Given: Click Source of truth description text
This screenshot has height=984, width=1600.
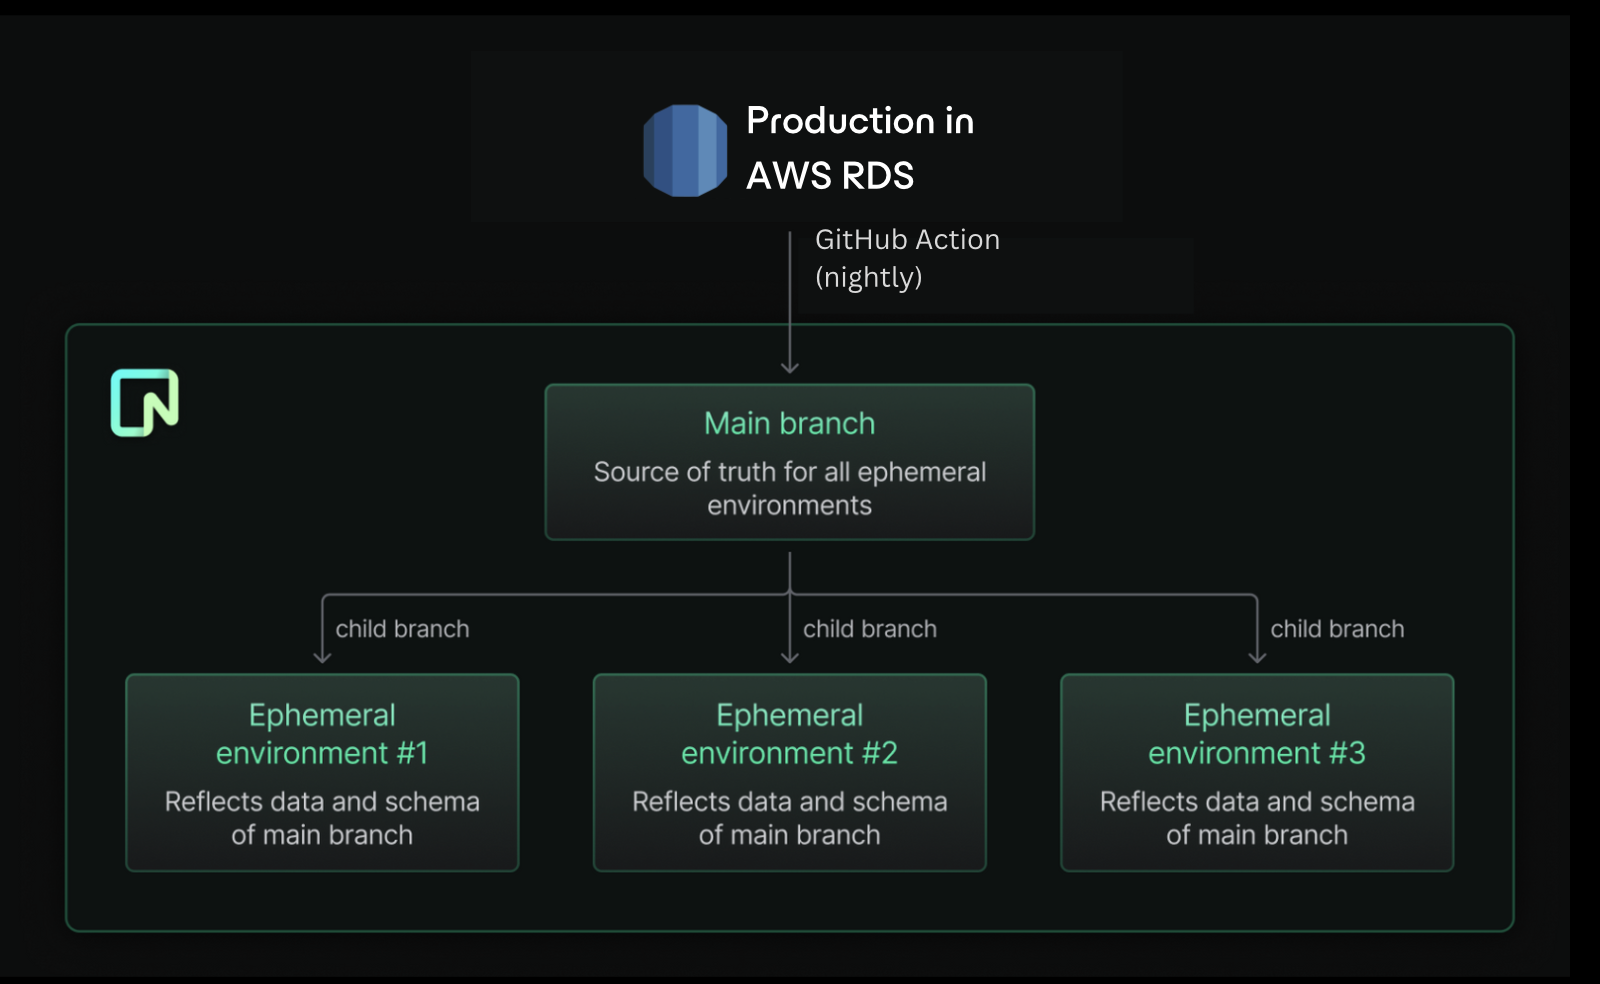Looking at the screenshot, I should pos(790,488).
